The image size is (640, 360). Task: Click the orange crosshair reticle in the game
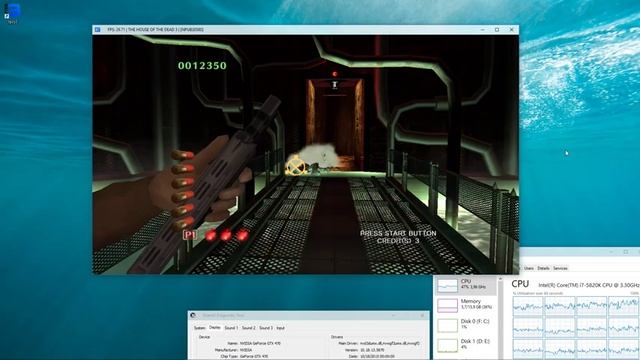point(295,166)
